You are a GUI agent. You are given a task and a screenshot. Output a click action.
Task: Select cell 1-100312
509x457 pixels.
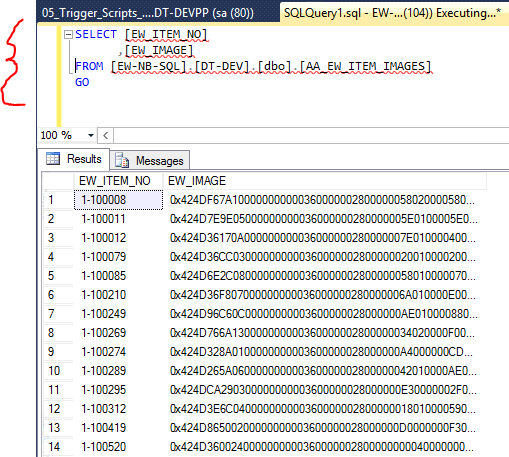click(x=118, y=409)
